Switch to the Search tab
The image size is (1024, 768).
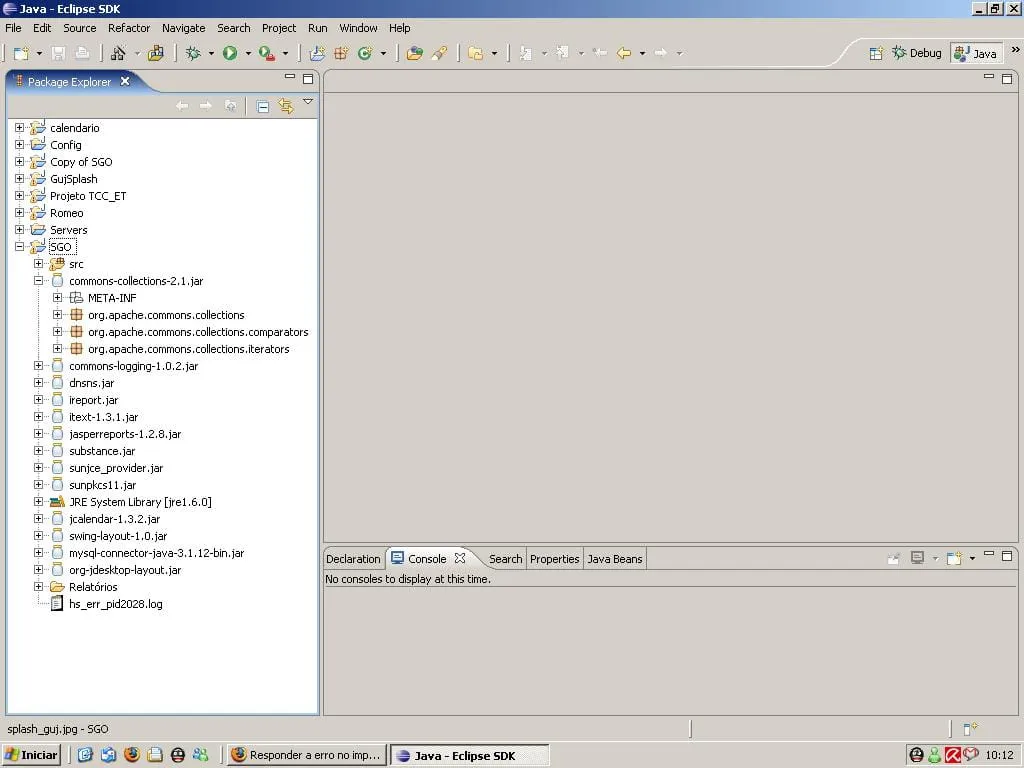pos(505,559)
